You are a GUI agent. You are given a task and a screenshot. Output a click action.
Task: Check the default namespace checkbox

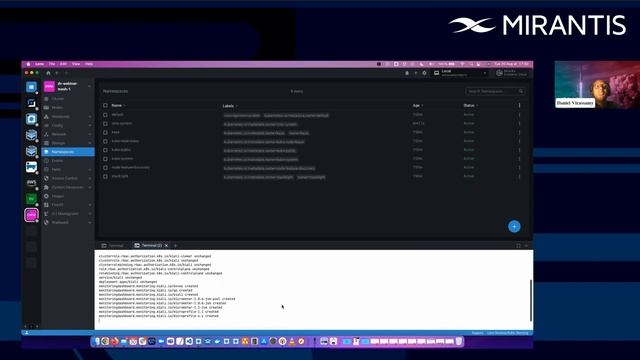[105, 115]
